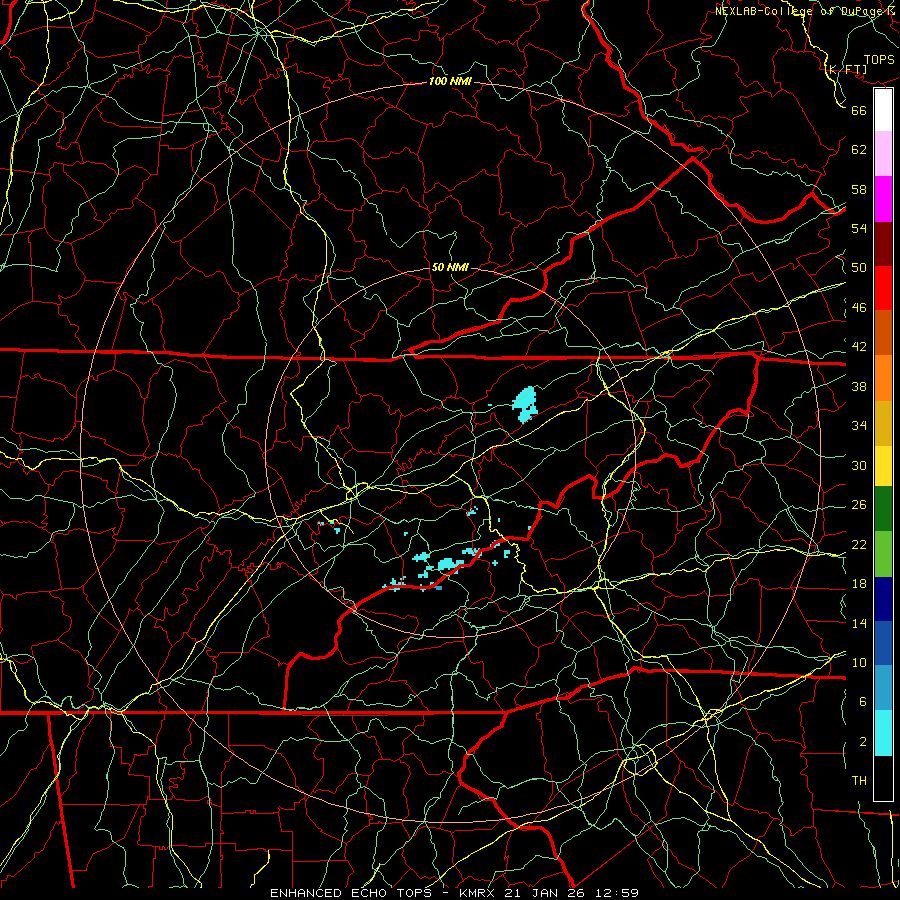Click the "TH" threshold label in legend

pyautogui.click(x=859, y=781)
